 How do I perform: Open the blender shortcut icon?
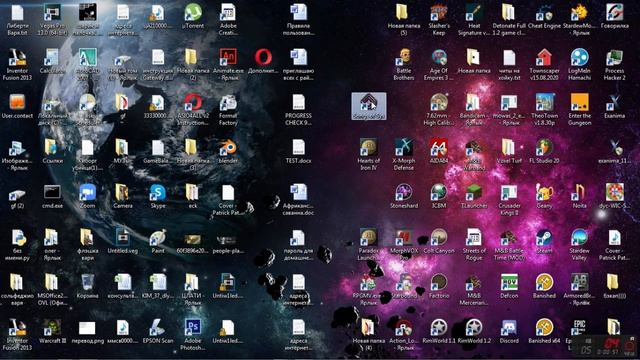click(x=228, y=151)
